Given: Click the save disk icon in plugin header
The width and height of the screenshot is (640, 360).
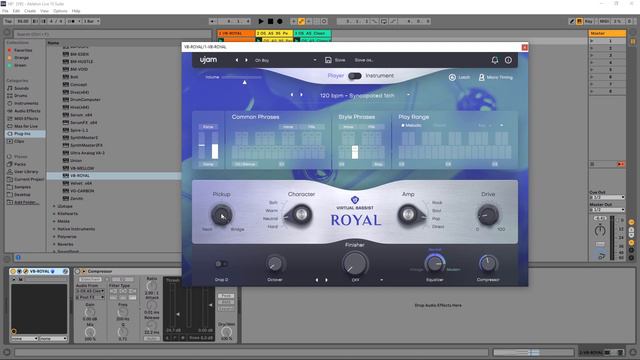Looking at the screenshot, I should (x=328, y=60).
